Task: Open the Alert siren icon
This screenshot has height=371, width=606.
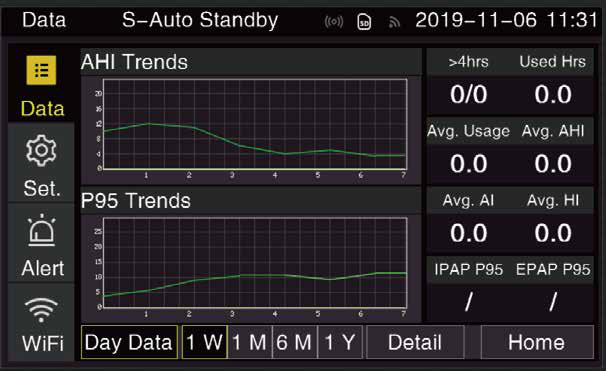Action: click(41, 230)
